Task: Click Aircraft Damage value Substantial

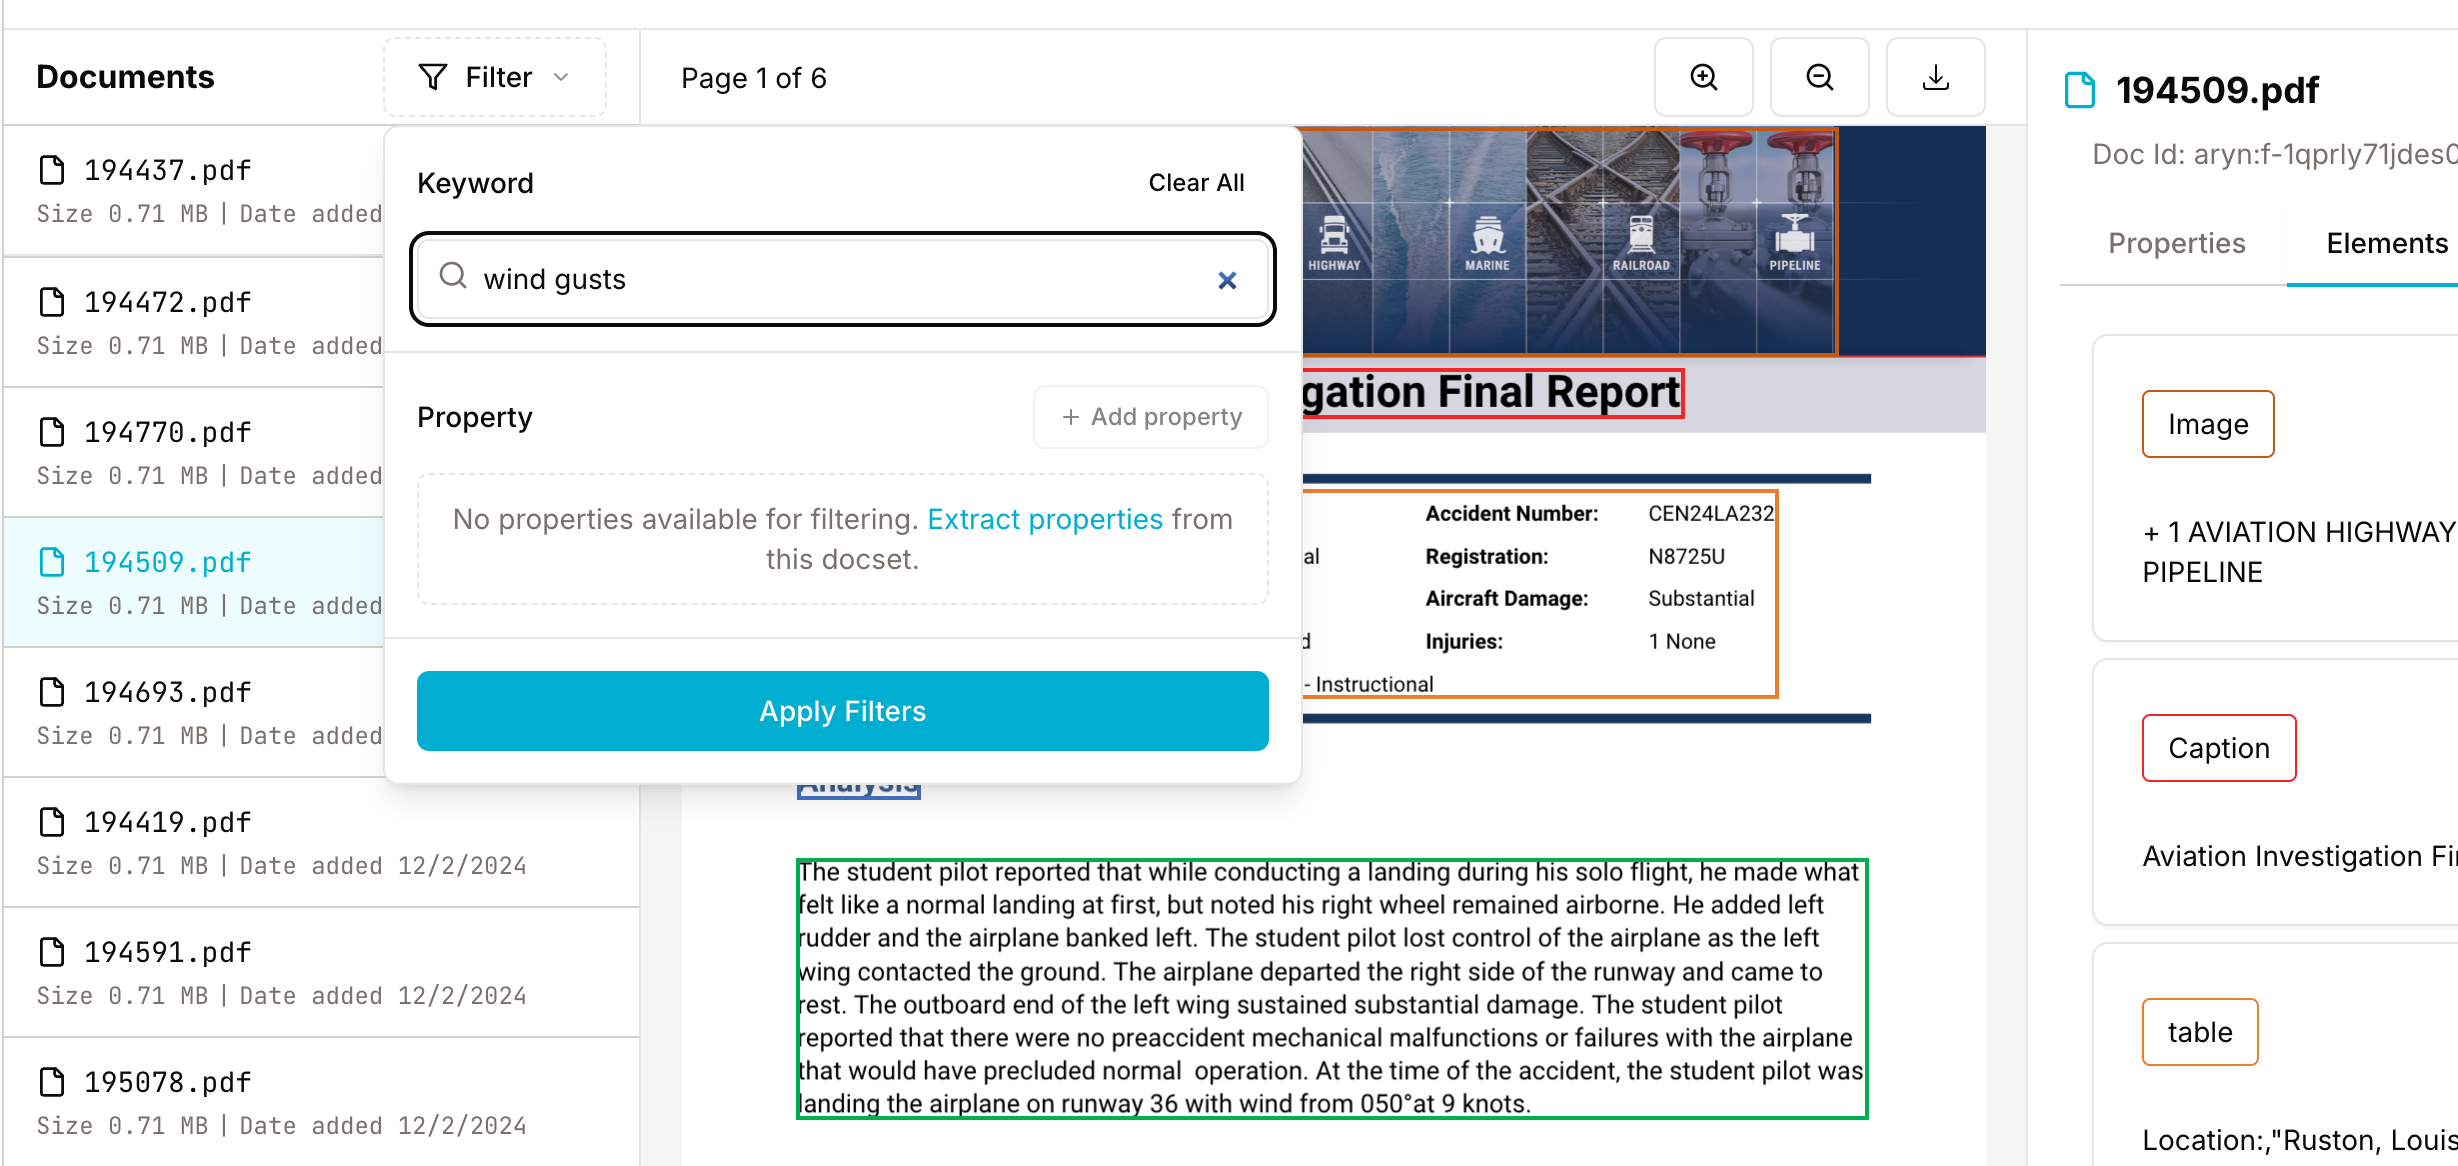Action: [1700, 599]
